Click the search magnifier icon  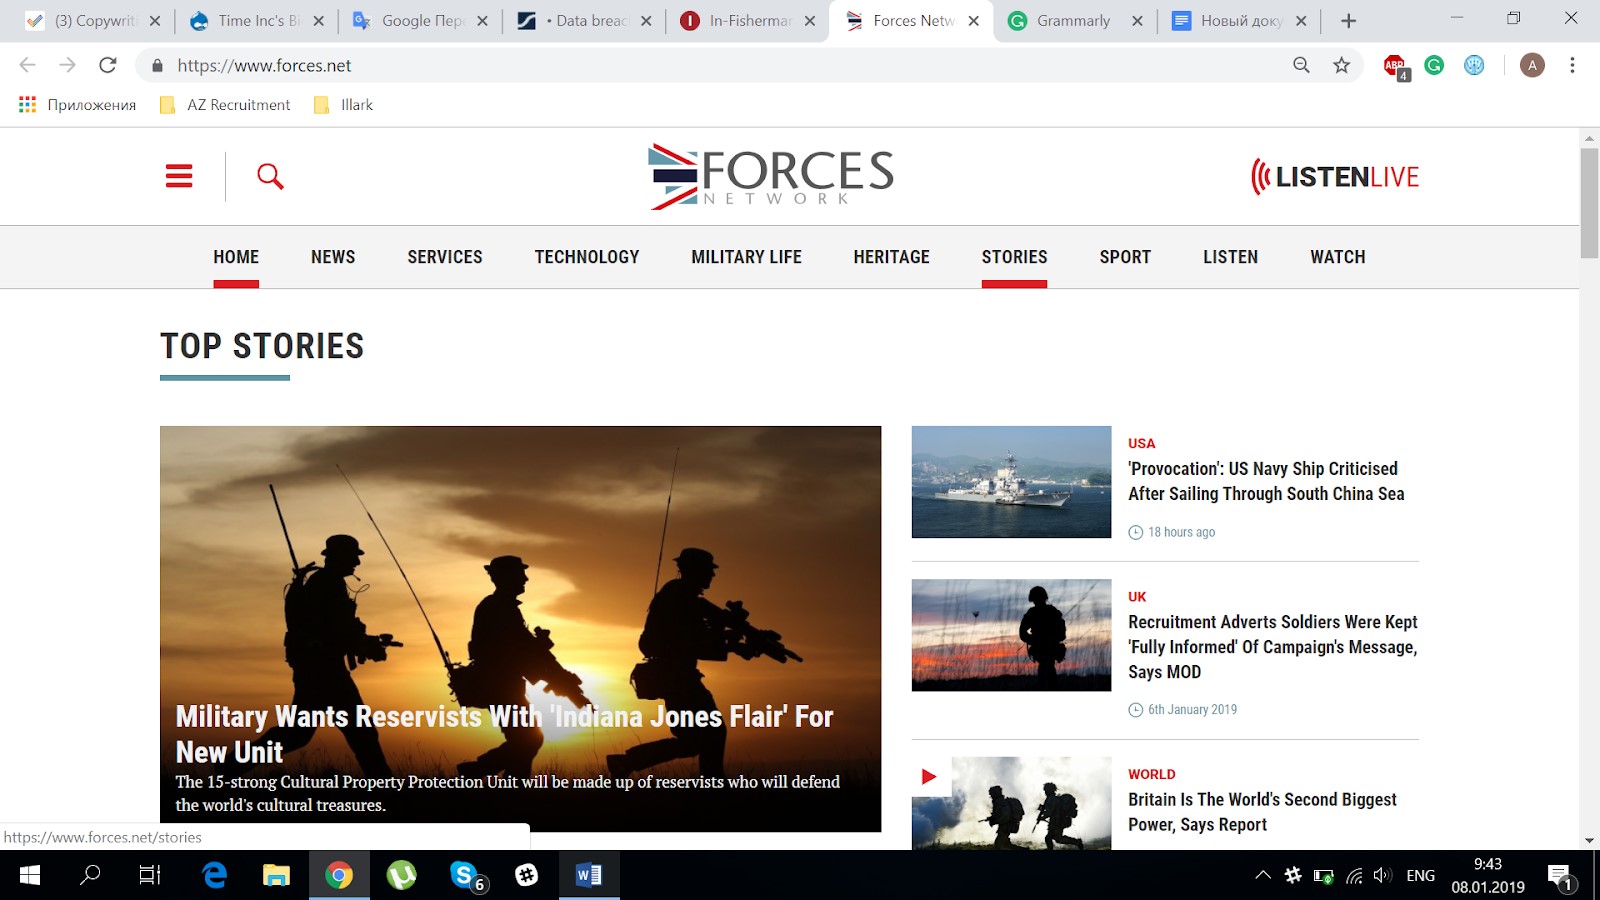click(x=269, y=176)
